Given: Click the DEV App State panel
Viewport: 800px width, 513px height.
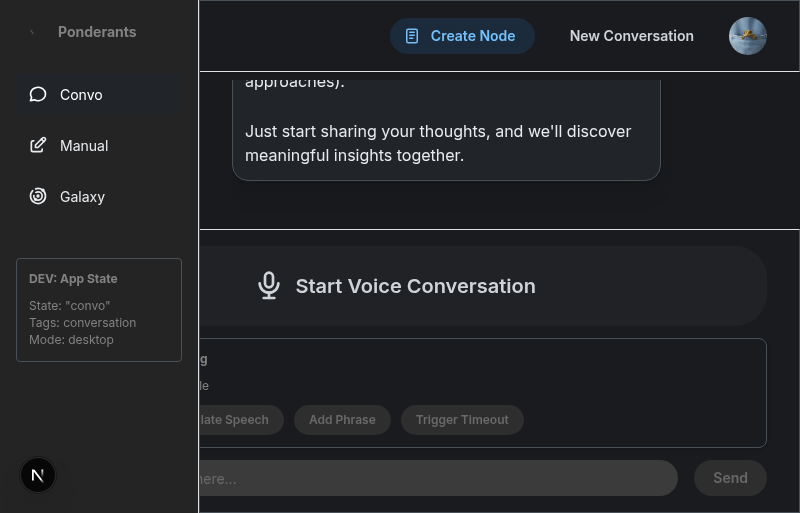Looking at the screenshot, I should point(99,309).
